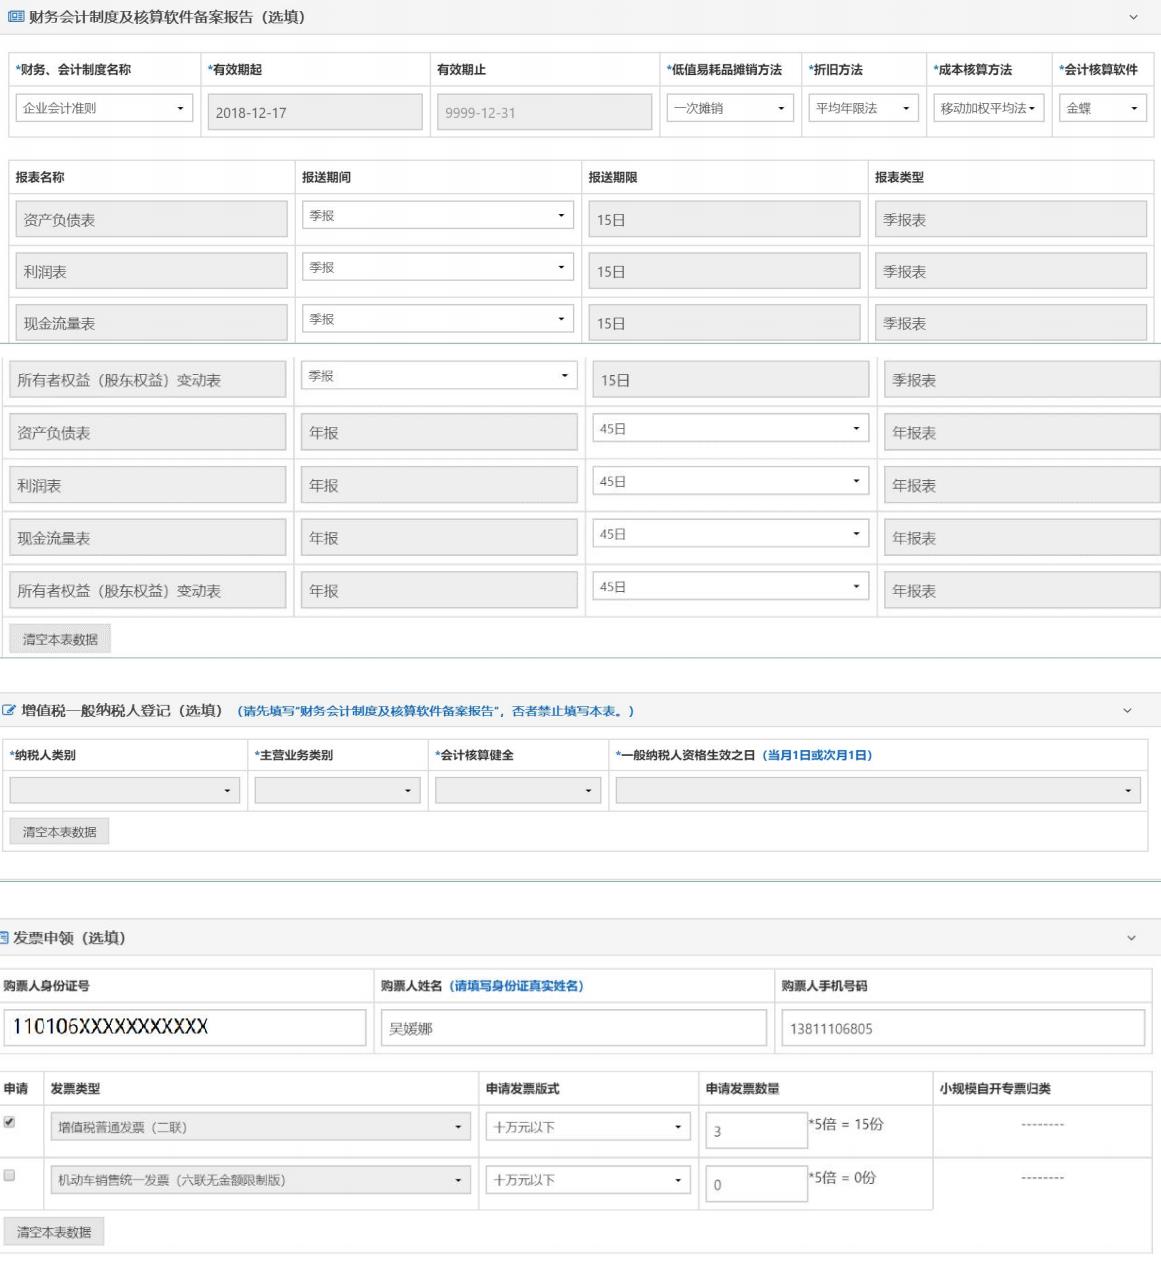Open the 金蝶 accounting software dropdown
This screenshot has height=1272, width=1161.
tap(1102, 108)
